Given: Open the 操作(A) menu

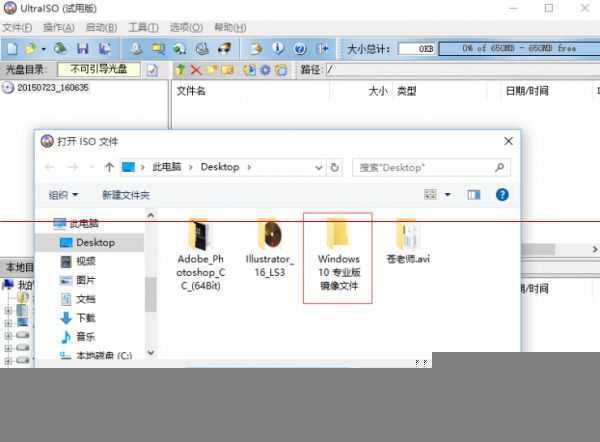Looking at the screenshot, I should [x=59, y=28].
